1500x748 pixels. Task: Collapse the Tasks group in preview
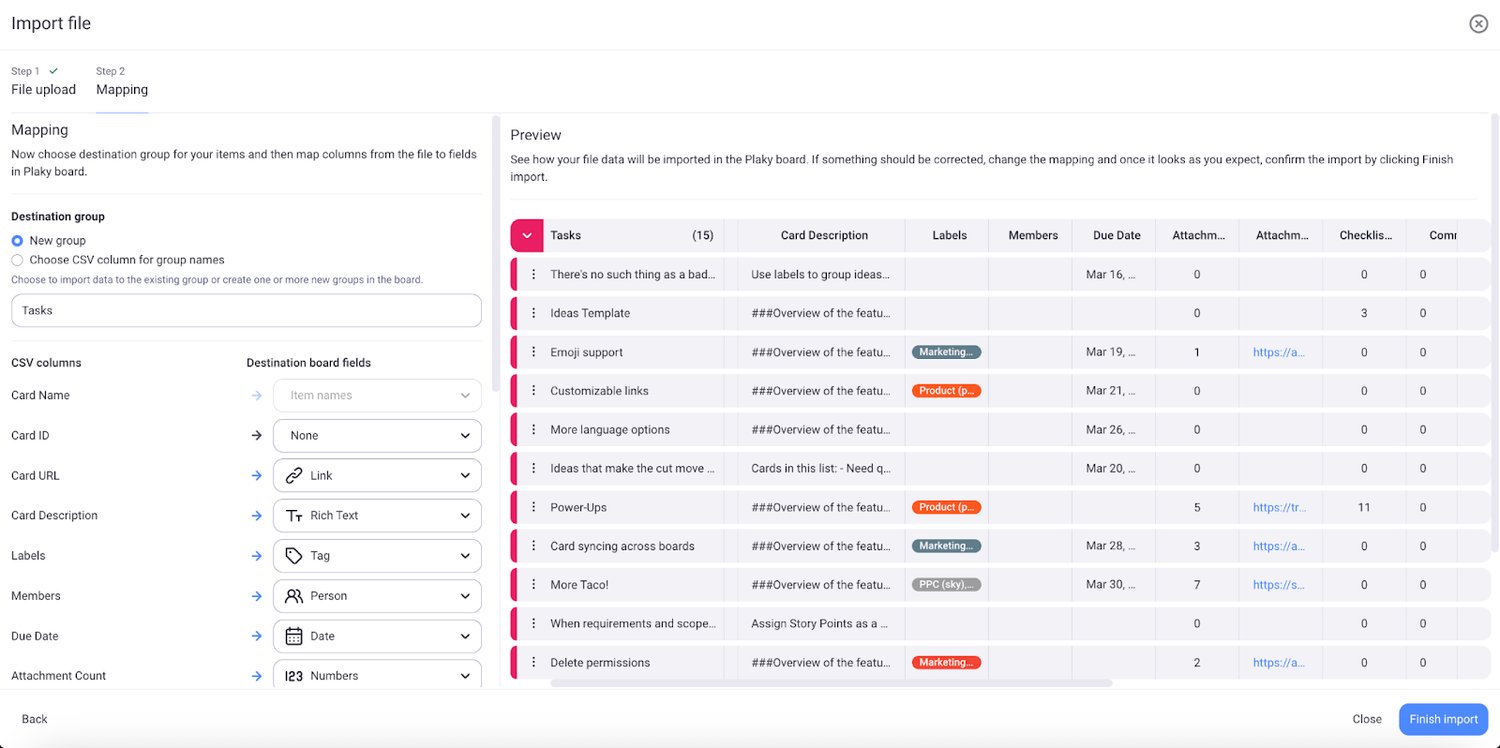click(x=527, y=236)
